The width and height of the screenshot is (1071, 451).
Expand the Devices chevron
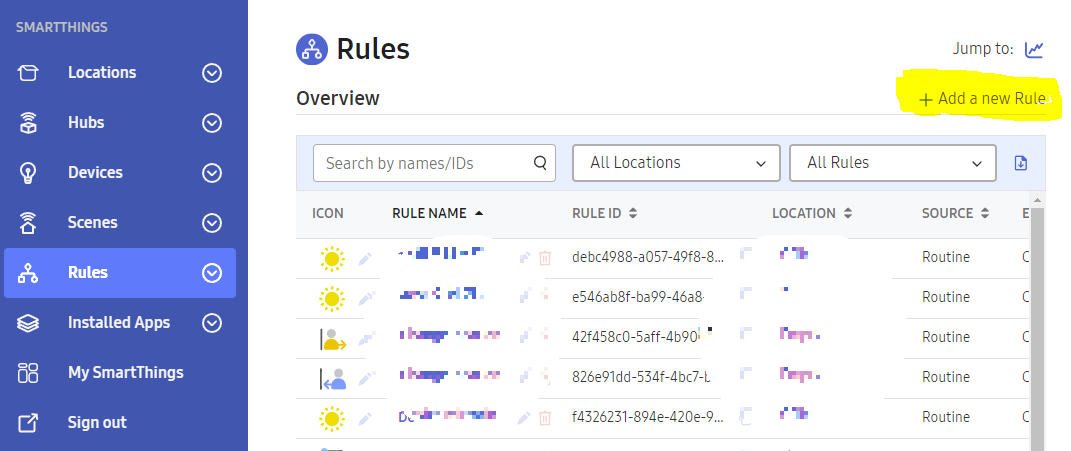[x=212, y=172]
